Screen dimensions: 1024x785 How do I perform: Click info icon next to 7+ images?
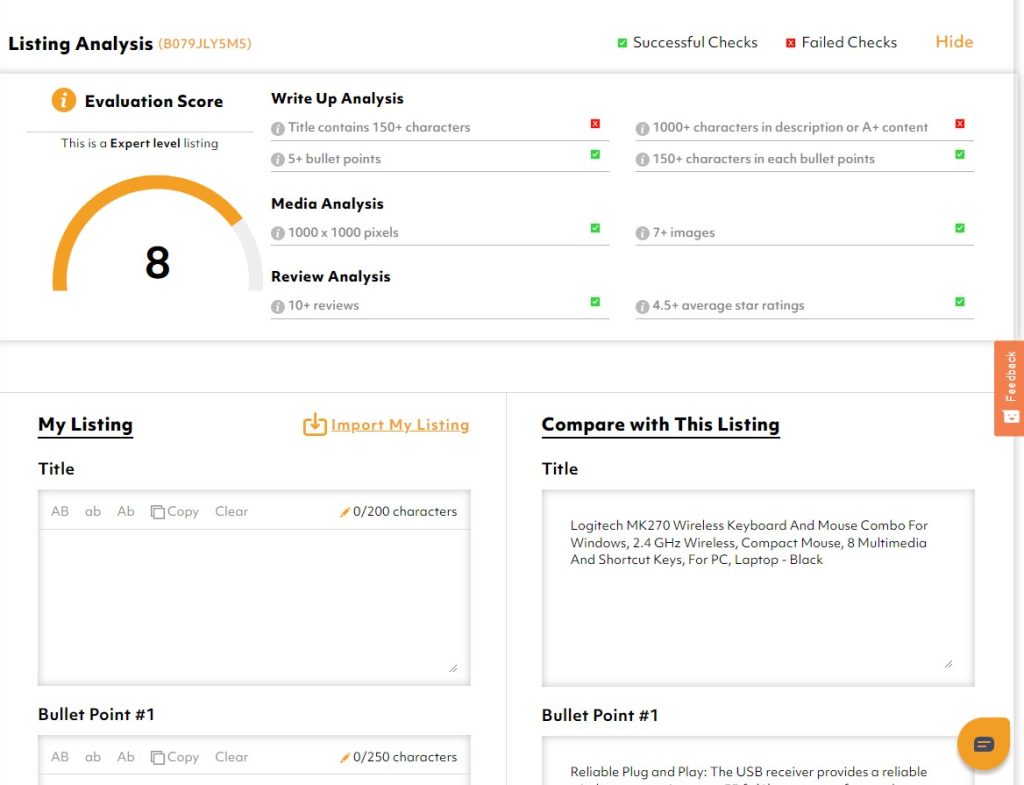click(643, 233)
